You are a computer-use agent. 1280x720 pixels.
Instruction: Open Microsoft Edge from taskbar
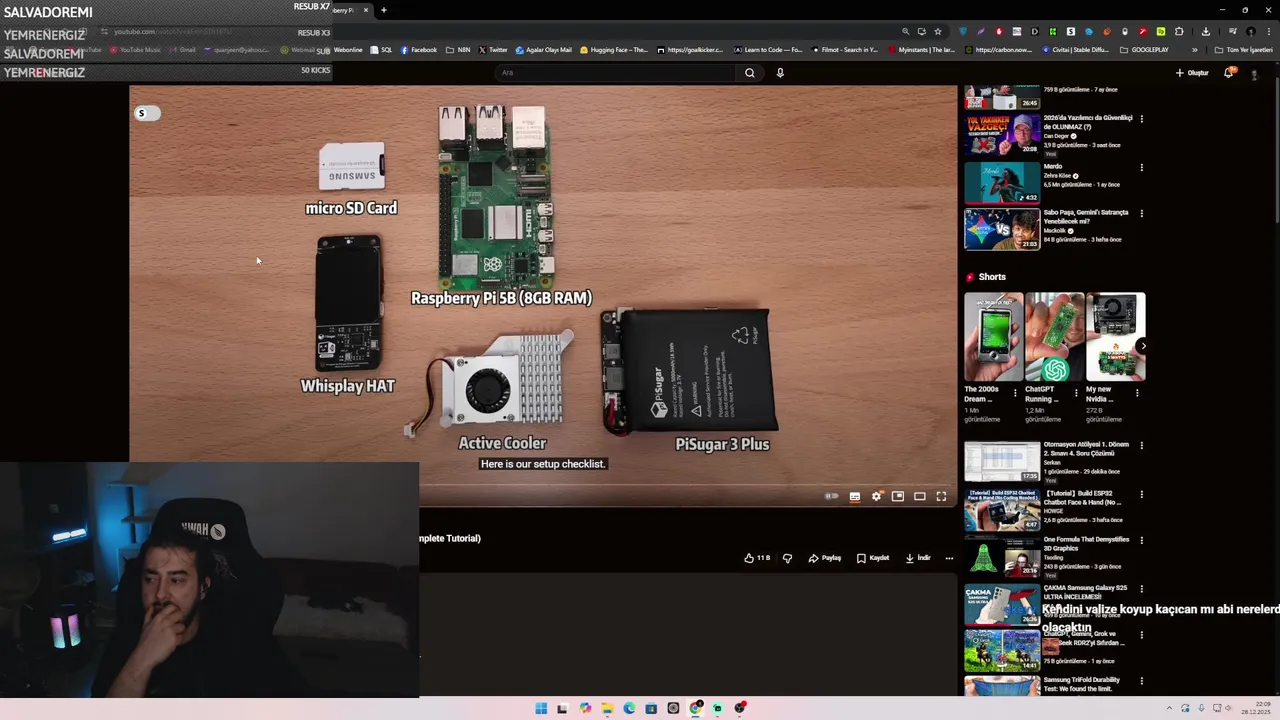629,708
